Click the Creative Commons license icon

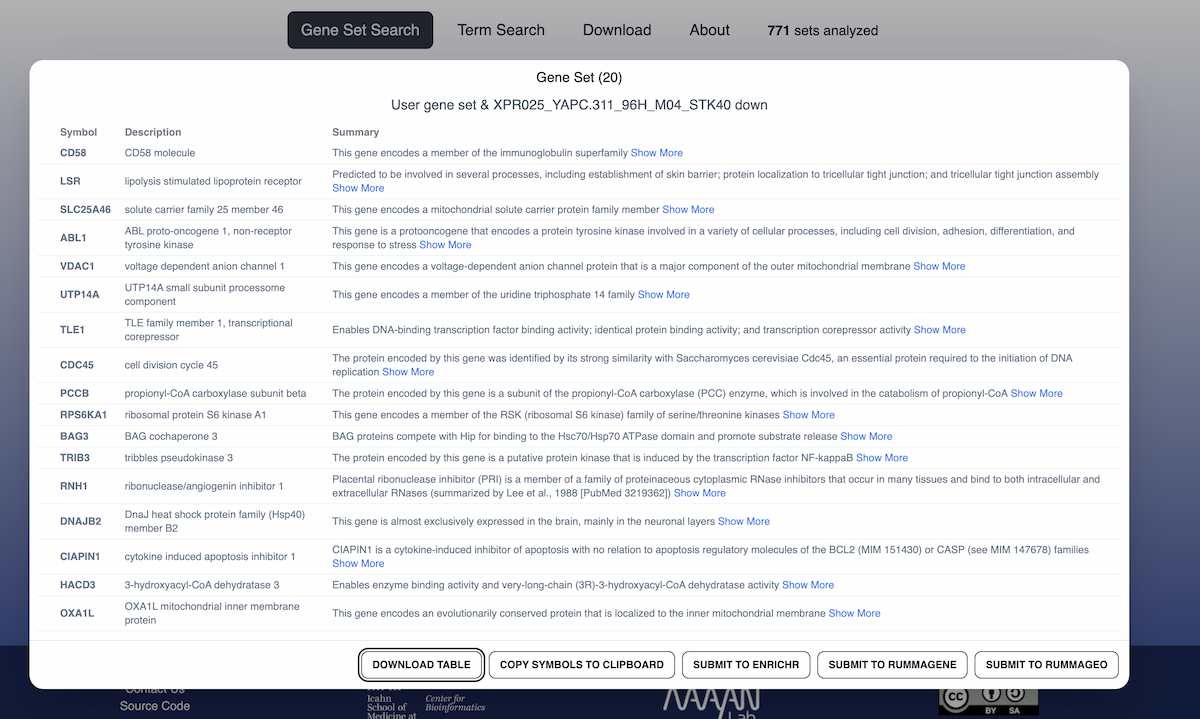pyautogui.click(x=988, y=699)
